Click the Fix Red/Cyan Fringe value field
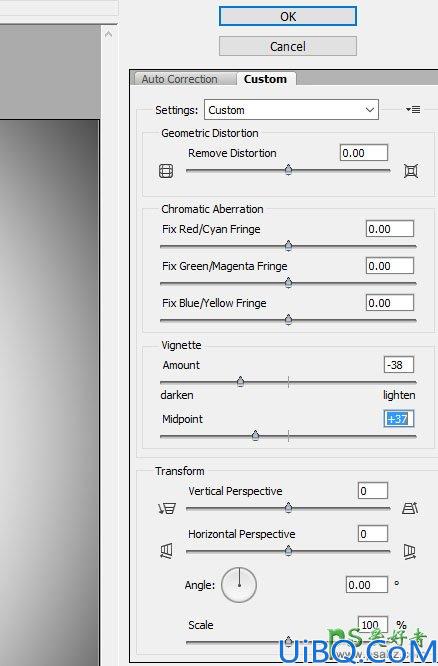This screenshot has height=666, width=438. click(x=390, y=229)
